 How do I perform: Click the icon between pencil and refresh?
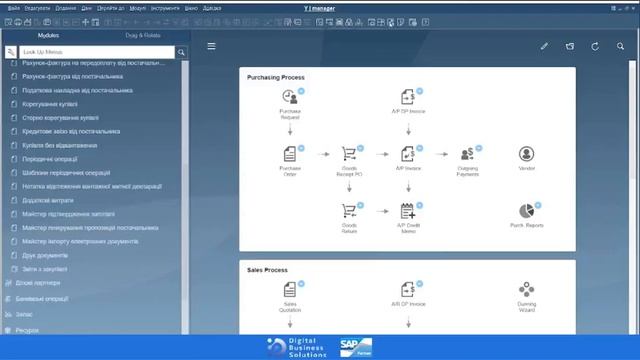point(570,46)
